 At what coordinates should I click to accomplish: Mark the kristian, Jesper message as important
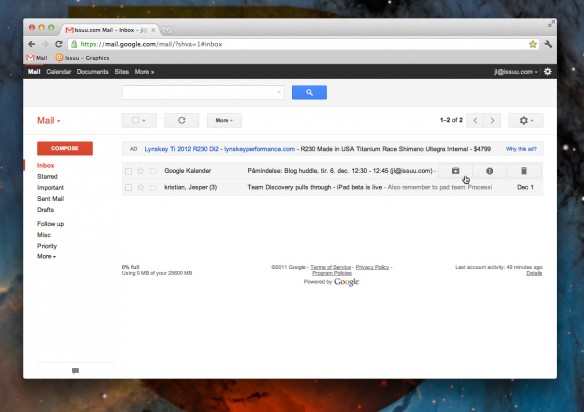153,187
